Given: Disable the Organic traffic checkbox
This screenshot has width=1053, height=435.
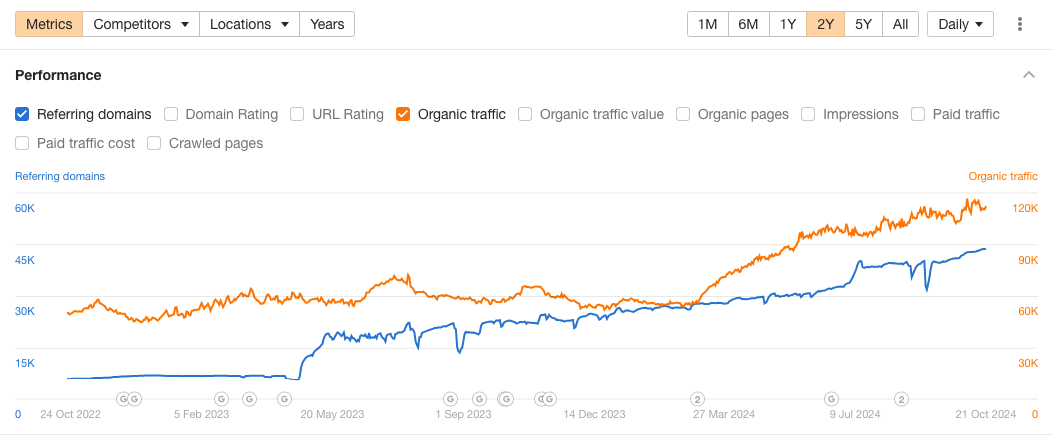Looking at the screenshot, I should coord(403,114).
